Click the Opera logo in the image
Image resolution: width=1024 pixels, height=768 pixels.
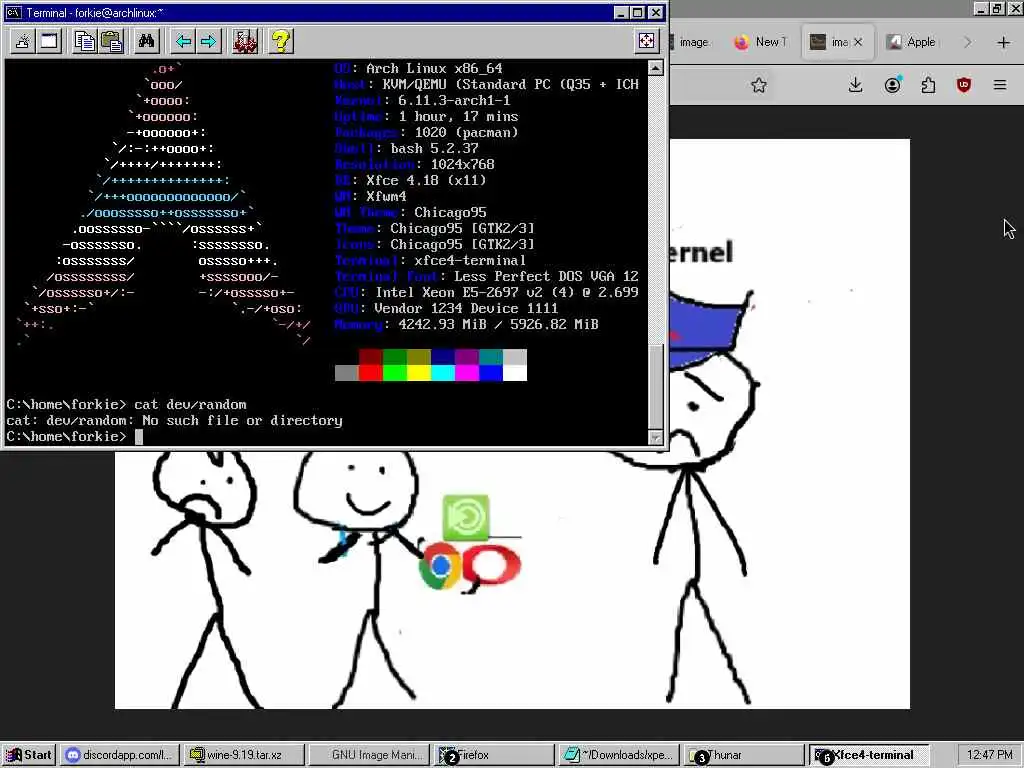pyautogui.click(x=492, y=566)
